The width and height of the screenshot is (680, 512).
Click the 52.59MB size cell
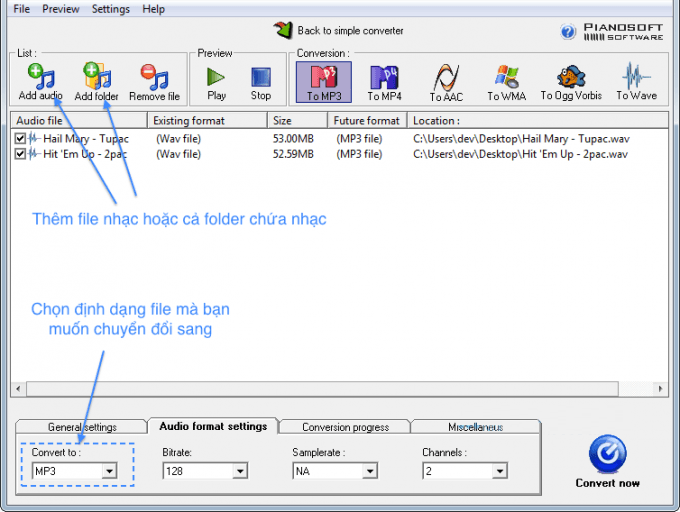coord(293,154)
